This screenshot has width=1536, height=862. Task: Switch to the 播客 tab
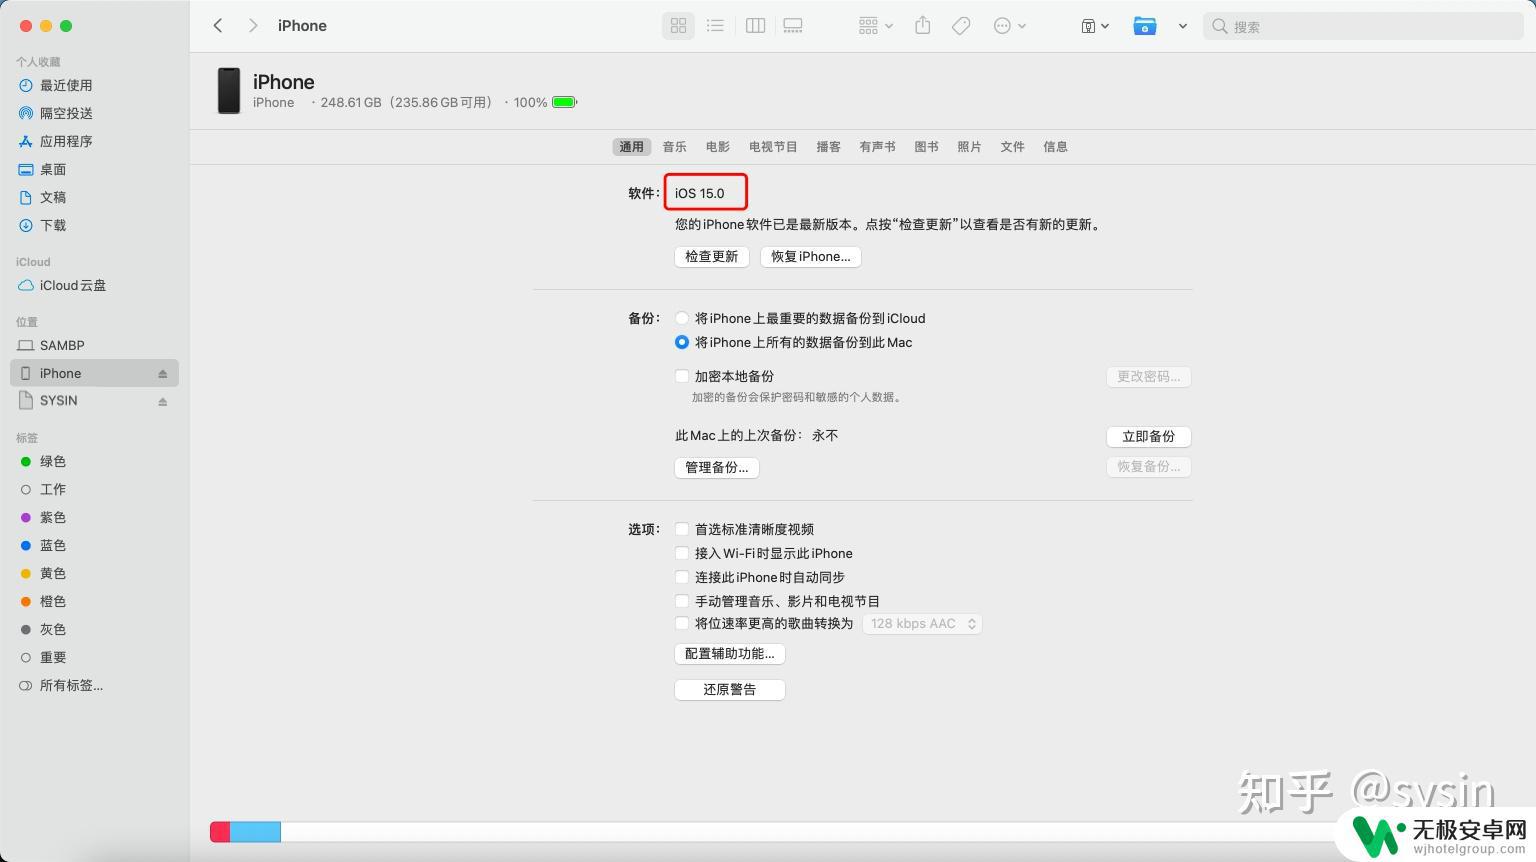point(828,147)
